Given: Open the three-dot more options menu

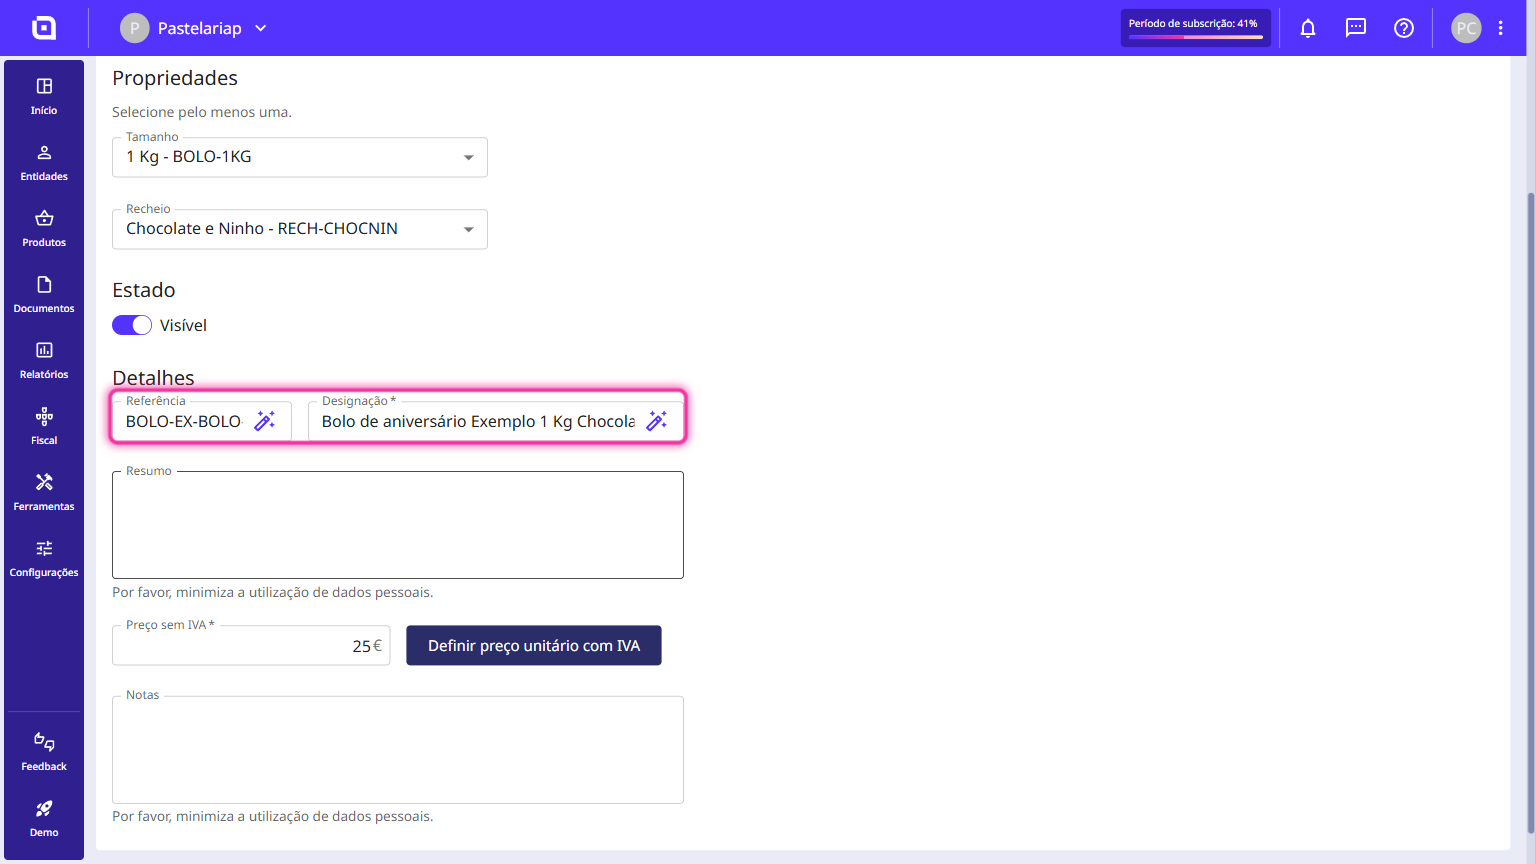Looking at the screenshot, I should point(1501,28).
